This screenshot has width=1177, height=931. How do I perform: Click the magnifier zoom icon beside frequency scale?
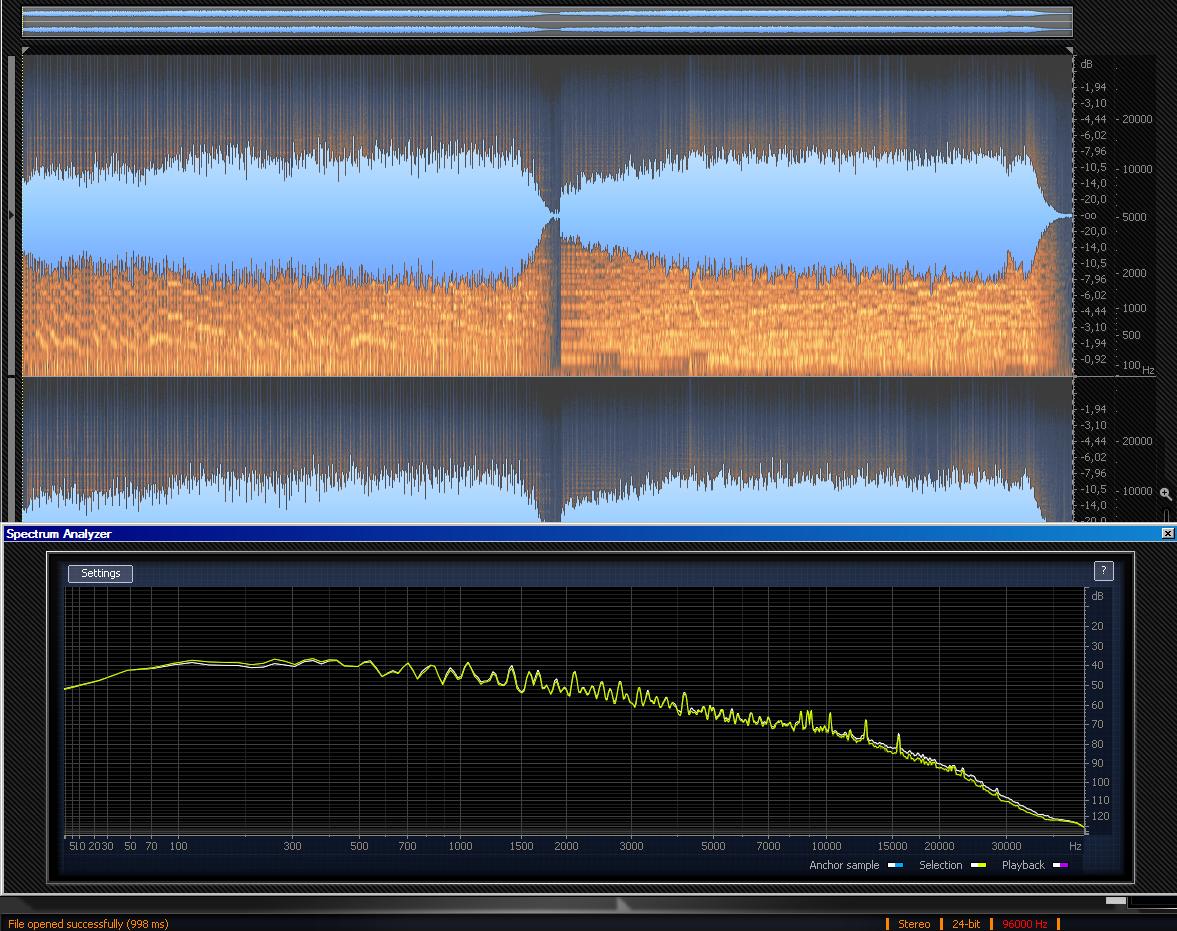click(1165, 493)
